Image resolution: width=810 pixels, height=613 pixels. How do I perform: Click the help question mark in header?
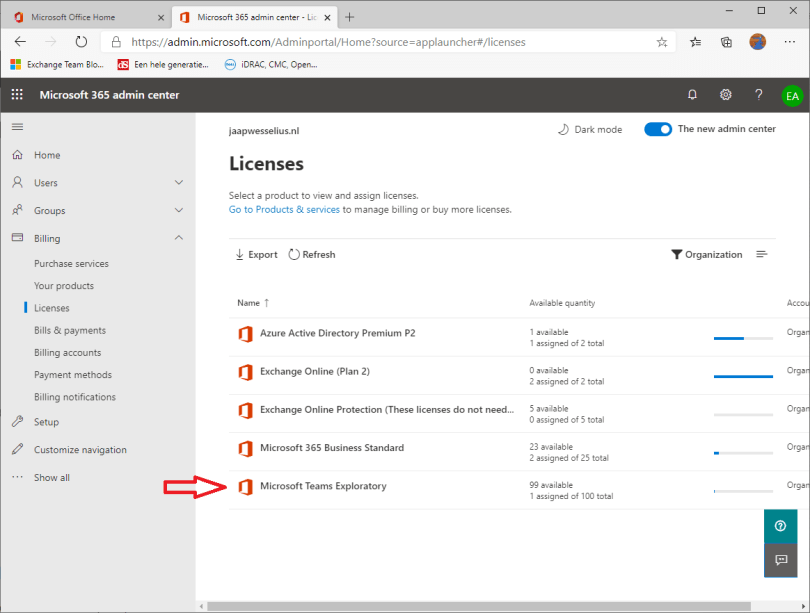coord(759,95)
